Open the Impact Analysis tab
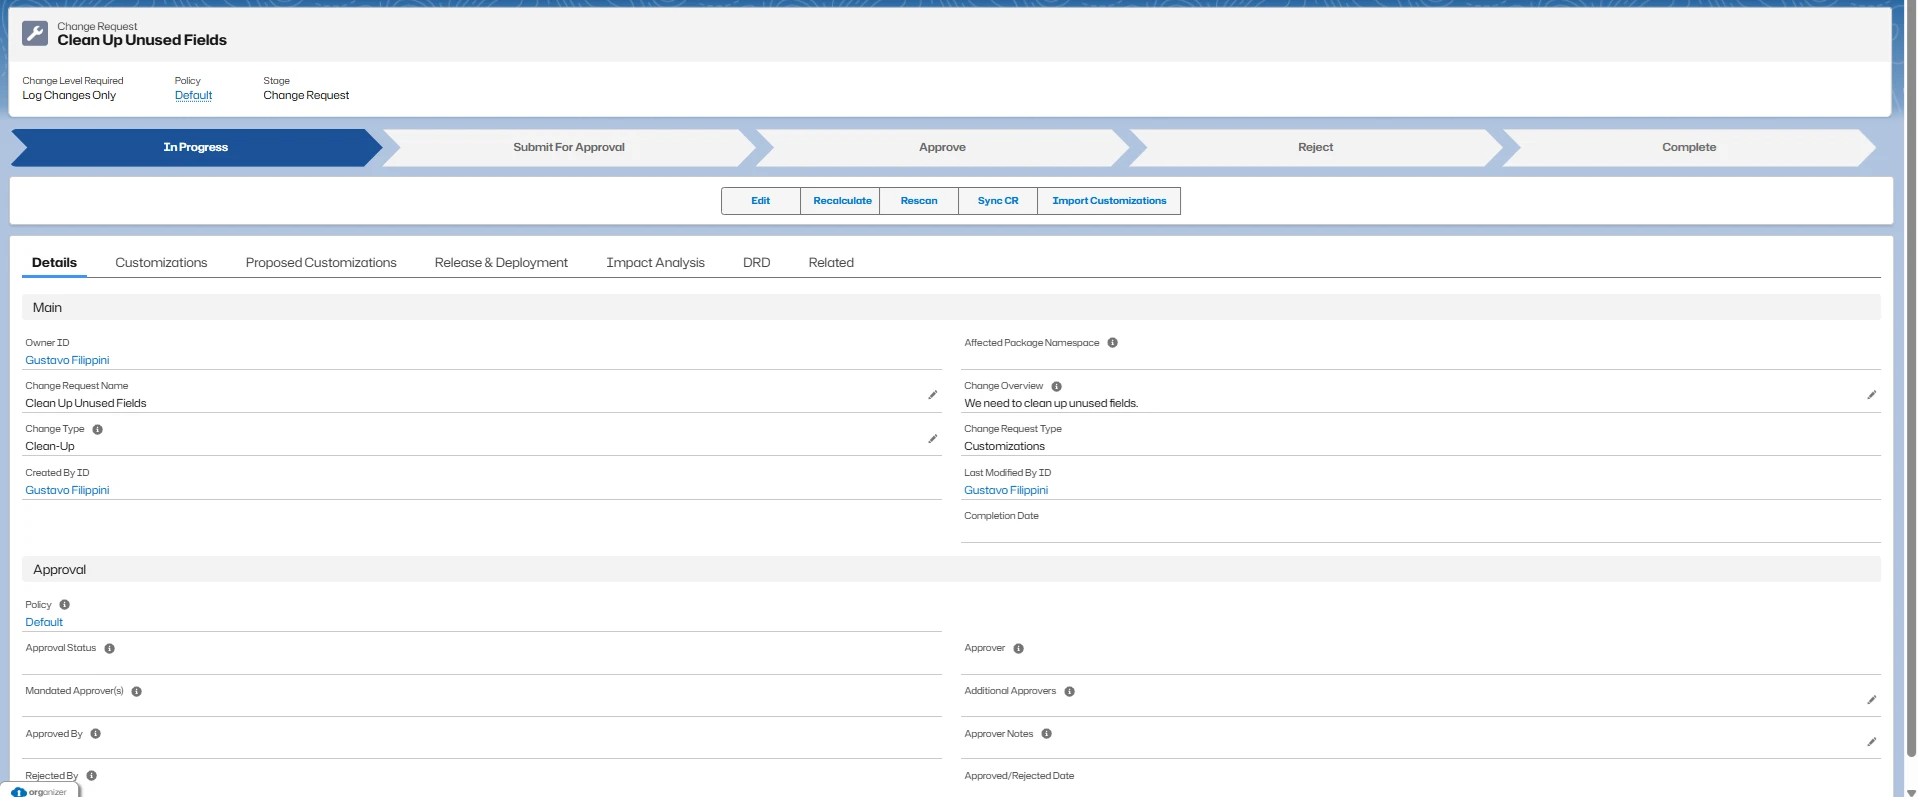The image size is (1918, 797). tap(655, 263)
